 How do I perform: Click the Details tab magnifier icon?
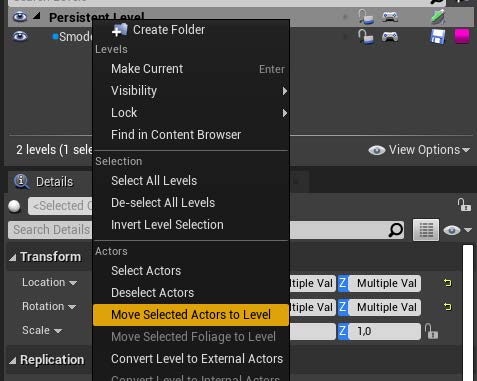22,182
